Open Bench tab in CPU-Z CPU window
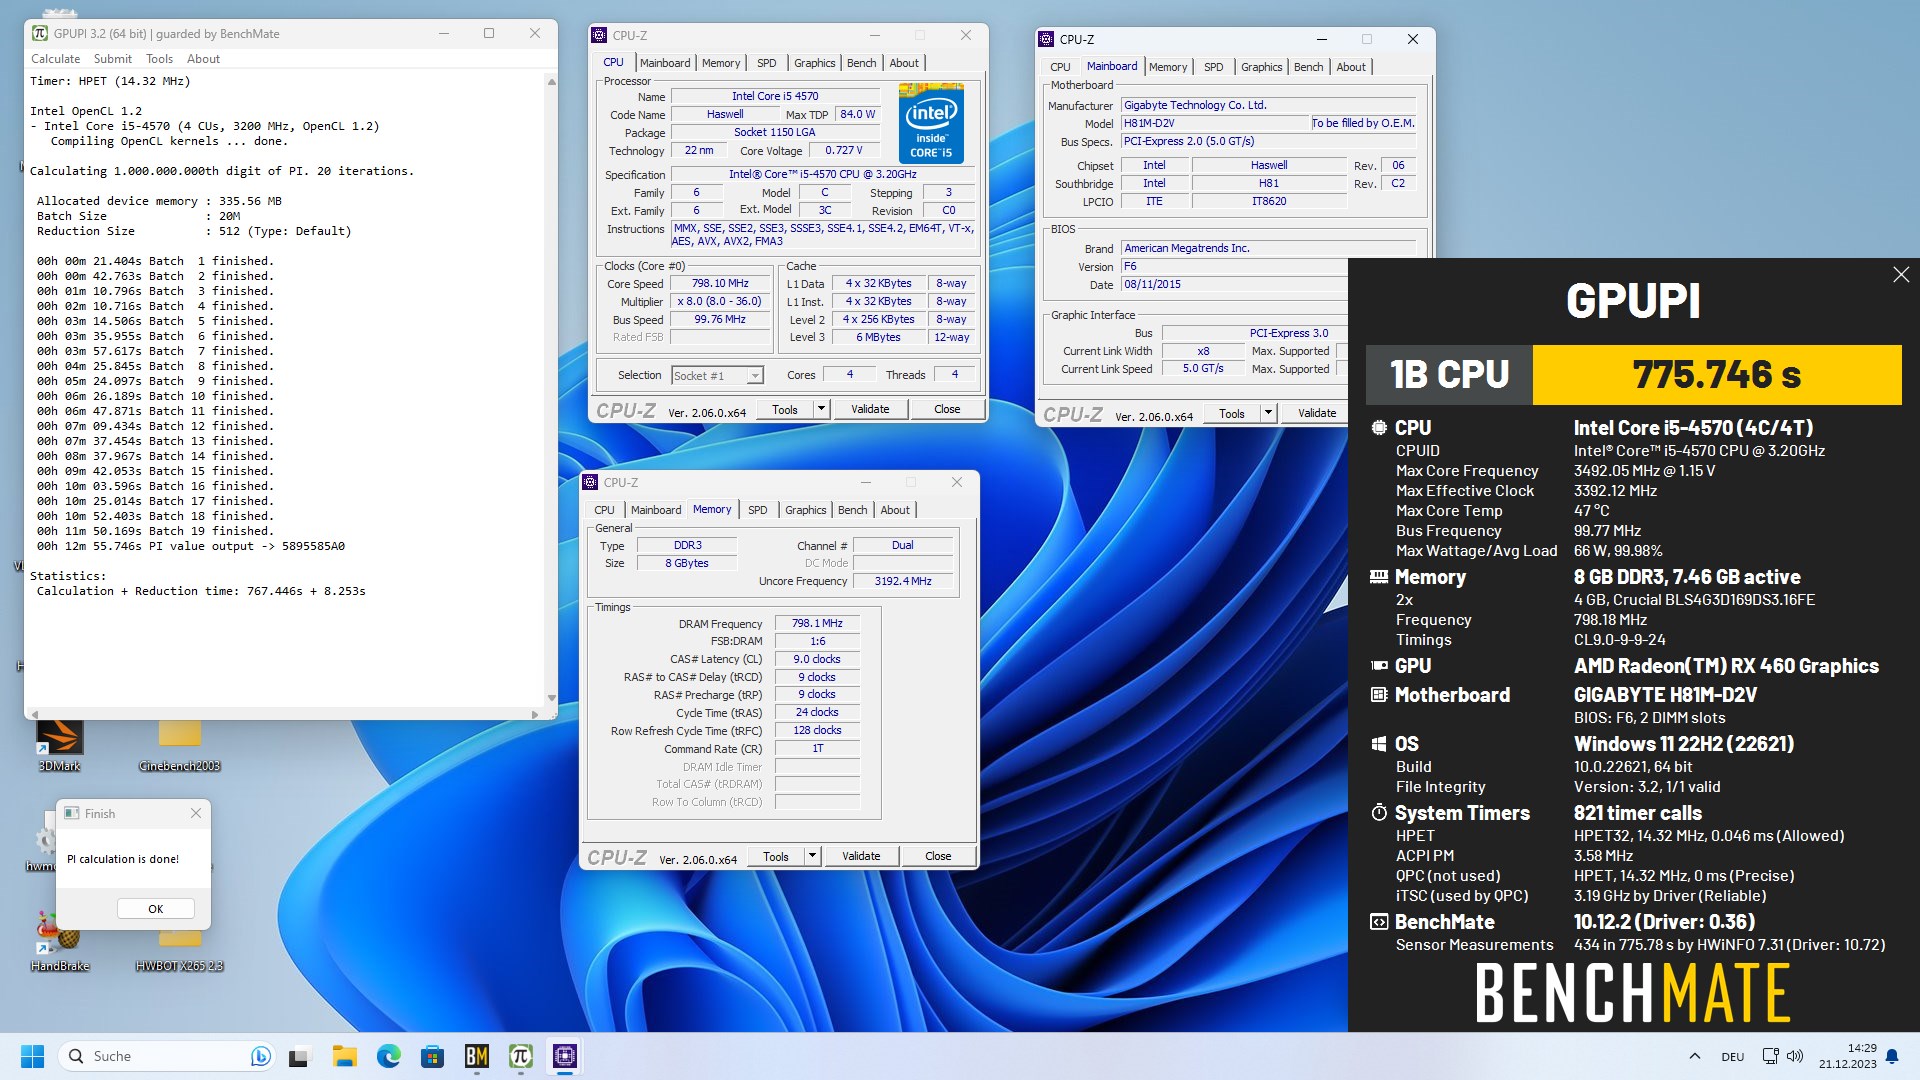The width and height of the screenshot is (1920, 1080). tap(861, 63)
